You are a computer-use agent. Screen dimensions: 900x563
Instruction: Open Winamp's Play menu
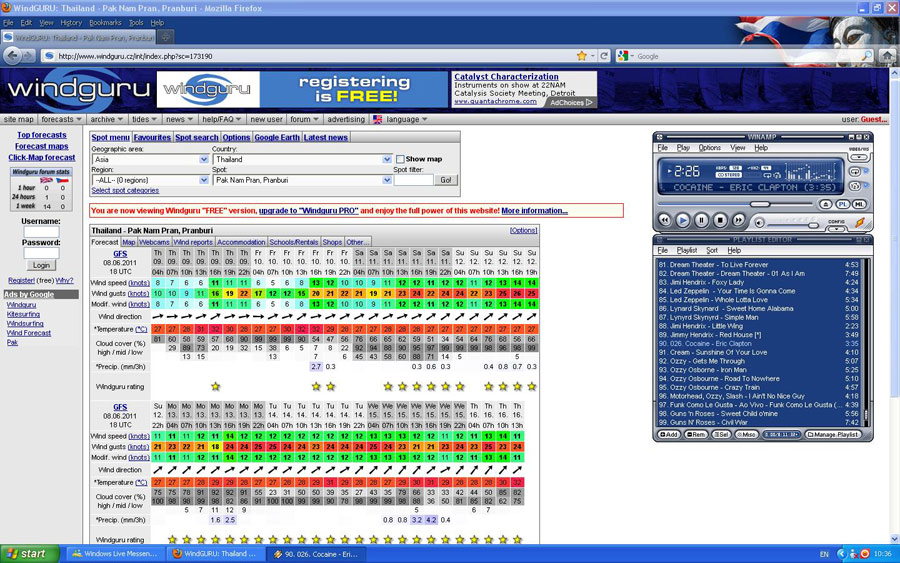point(683,147)
